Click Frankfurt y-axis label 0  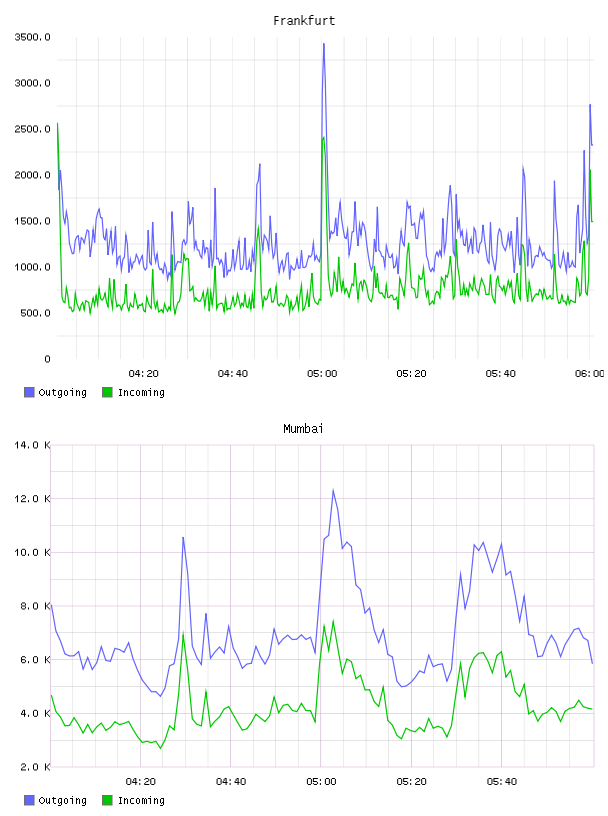tap(47, 359)
